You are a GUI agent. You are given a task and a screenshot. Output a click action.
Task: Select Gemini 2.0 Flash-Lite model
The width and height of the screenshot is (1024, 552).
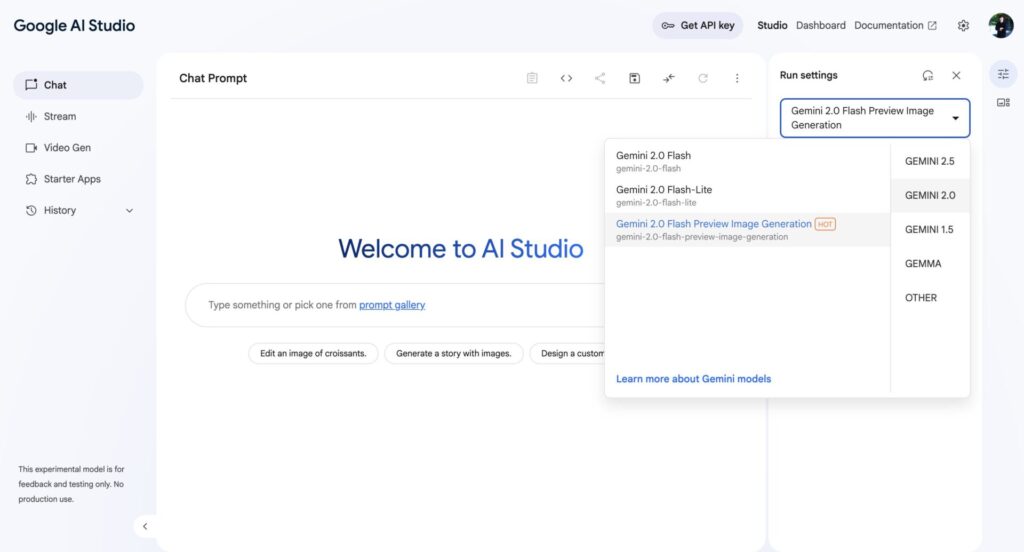click(x=747, y=195)
